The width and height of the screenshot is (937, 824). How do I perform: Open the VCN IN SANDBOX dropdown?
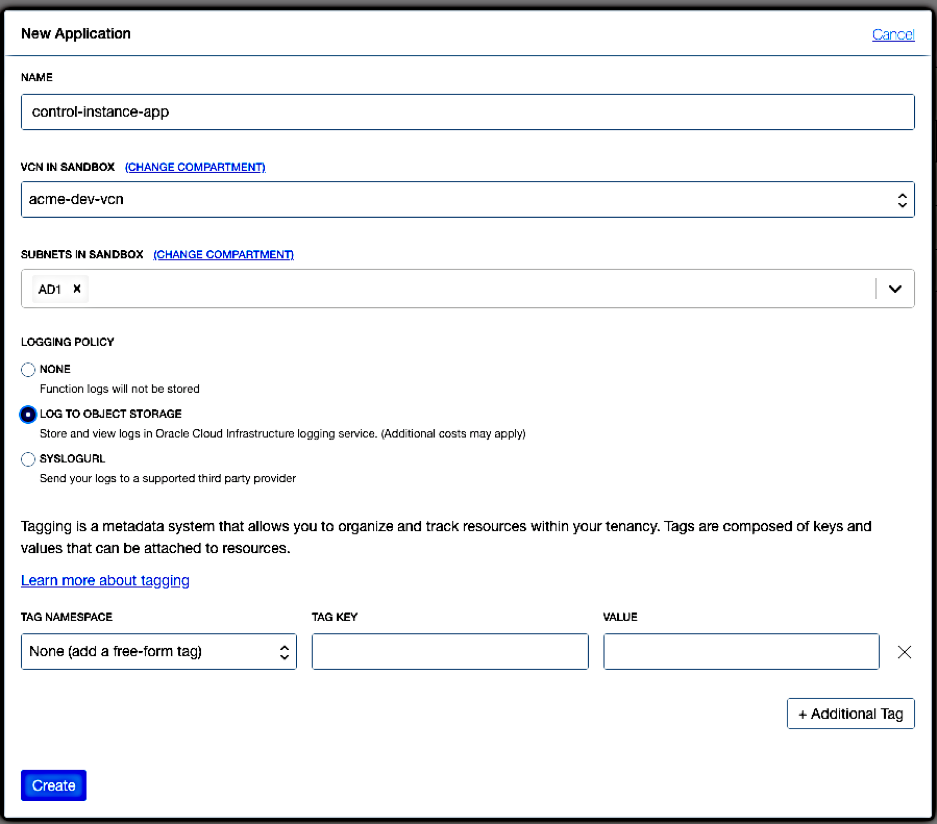tap(468, 199)
